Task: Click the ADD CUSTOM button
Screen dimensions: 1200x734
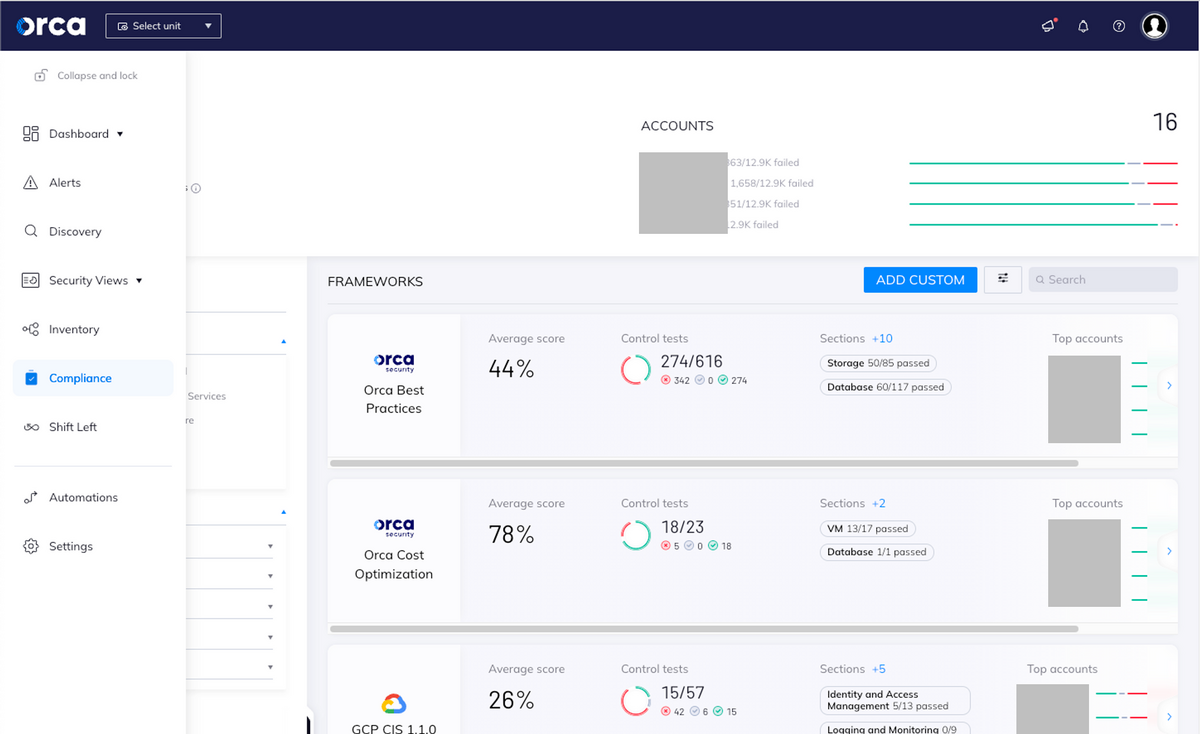Action: tap(920, 280)
